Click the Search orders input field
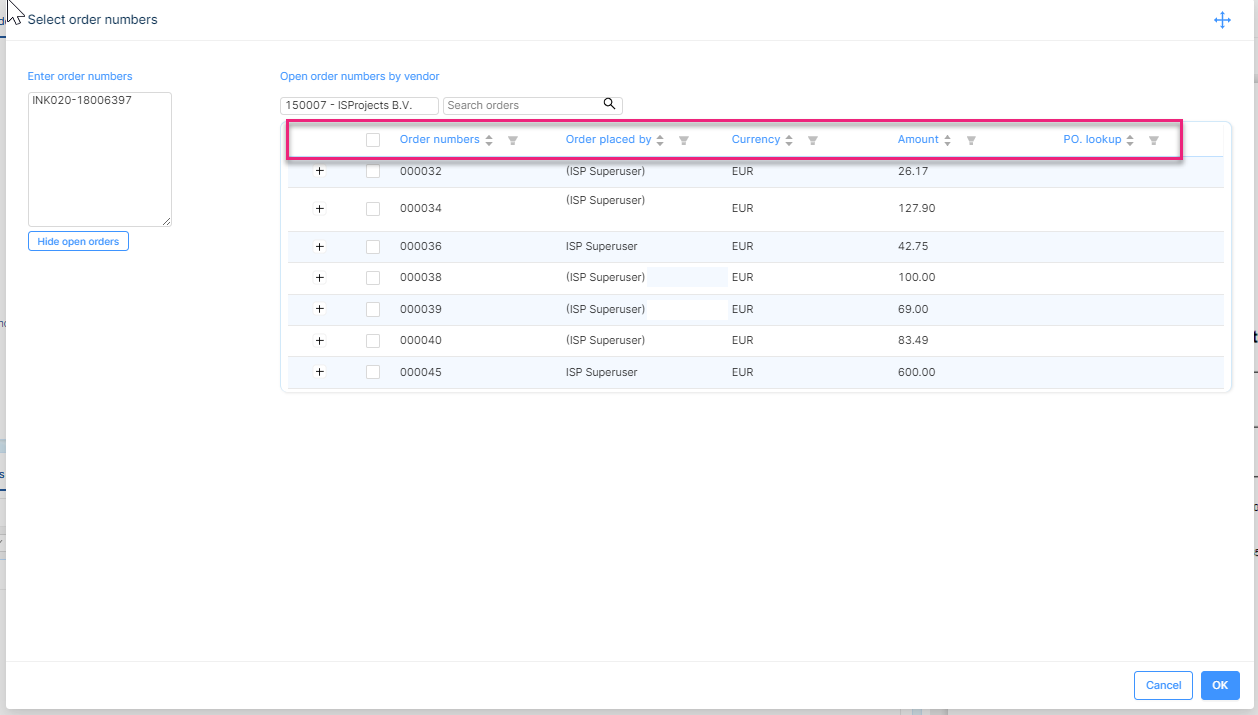1258x715 pixels. coord(522,105)
